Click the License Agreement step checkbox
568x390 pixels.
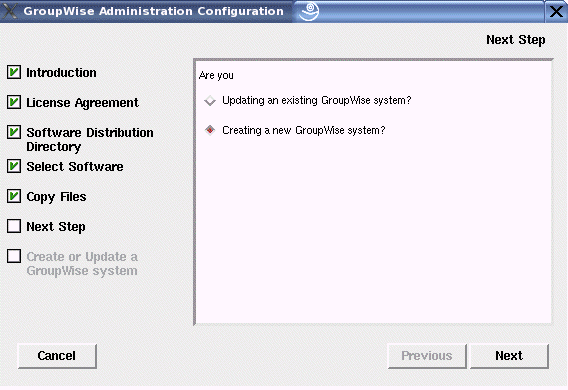click(x=14, y=102)
